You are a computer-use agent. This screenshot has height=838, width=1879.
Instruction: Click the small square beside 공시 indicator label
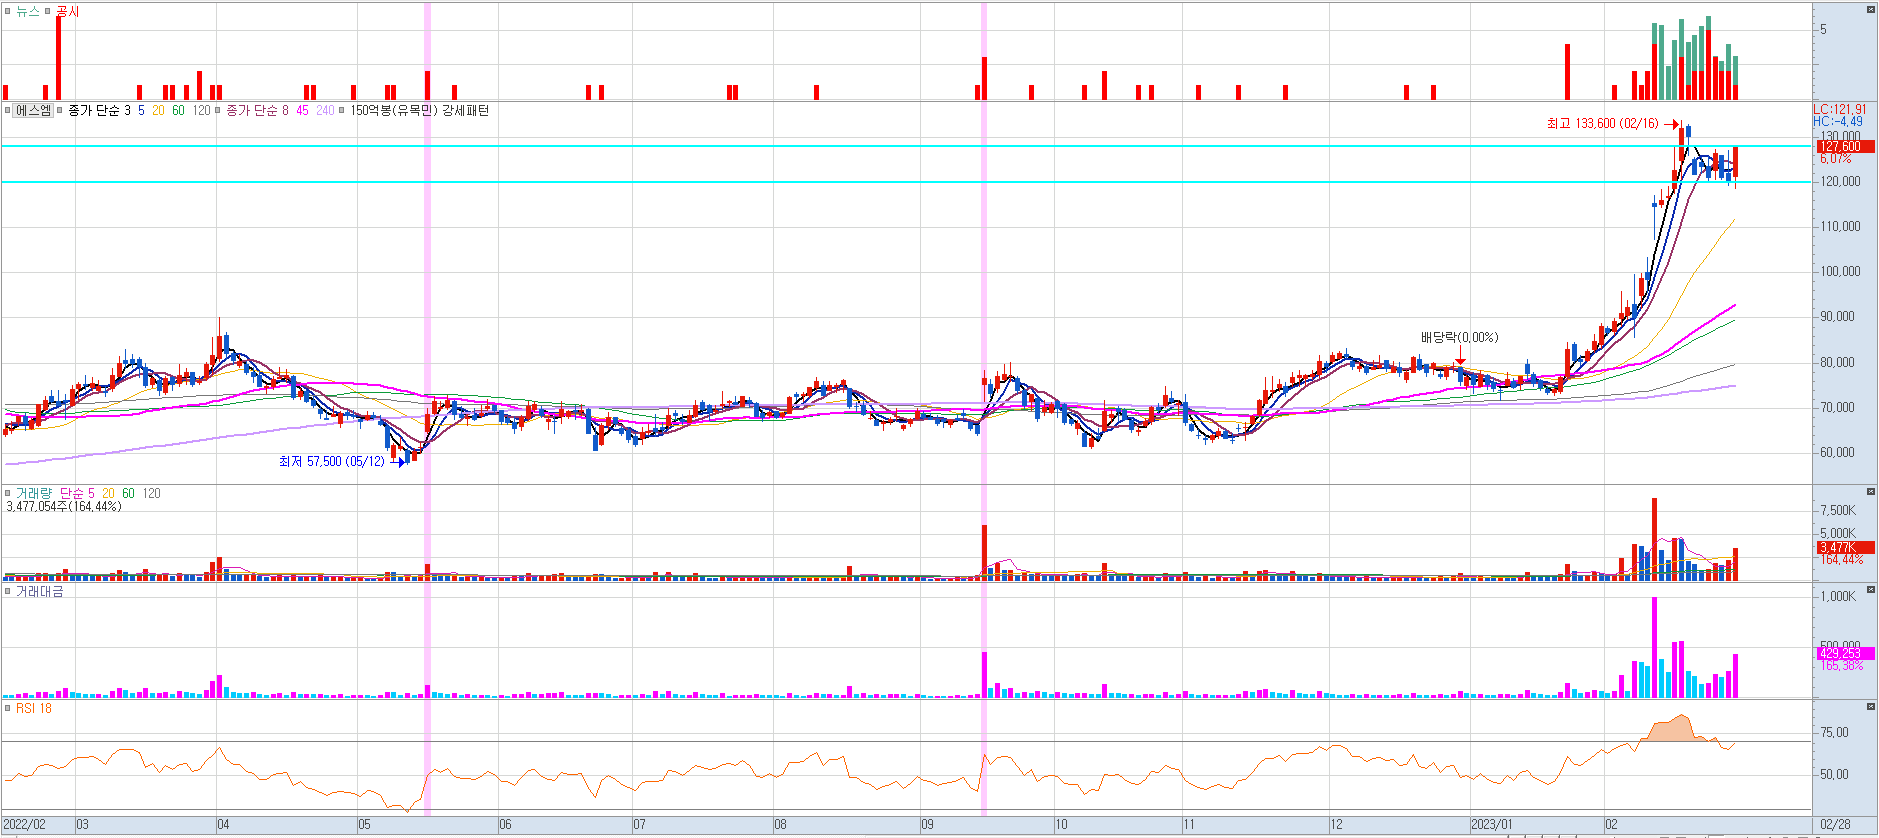pos(47,11)
